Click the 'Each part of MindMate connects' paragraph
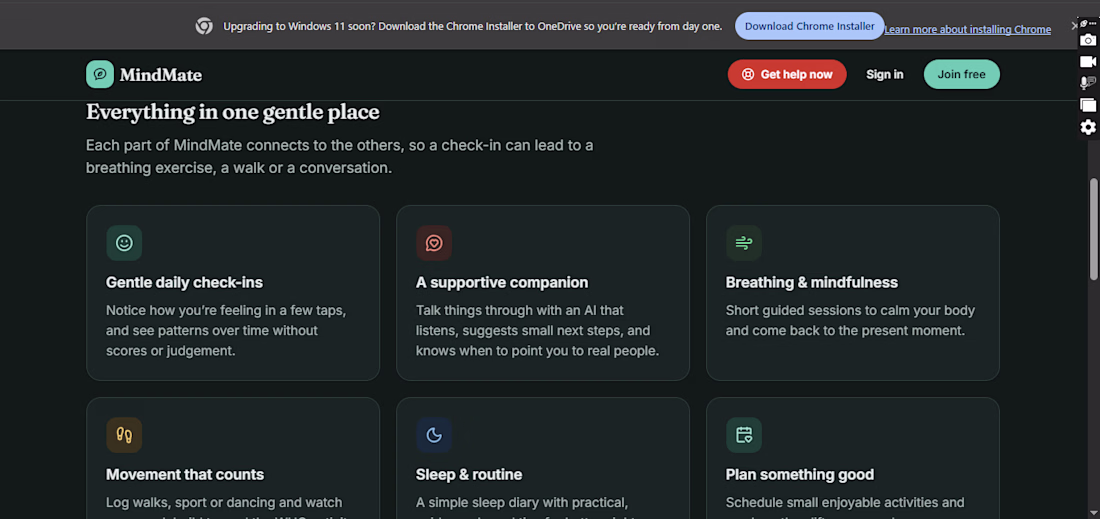This screenshot has height=519, width=1100. 340,157
